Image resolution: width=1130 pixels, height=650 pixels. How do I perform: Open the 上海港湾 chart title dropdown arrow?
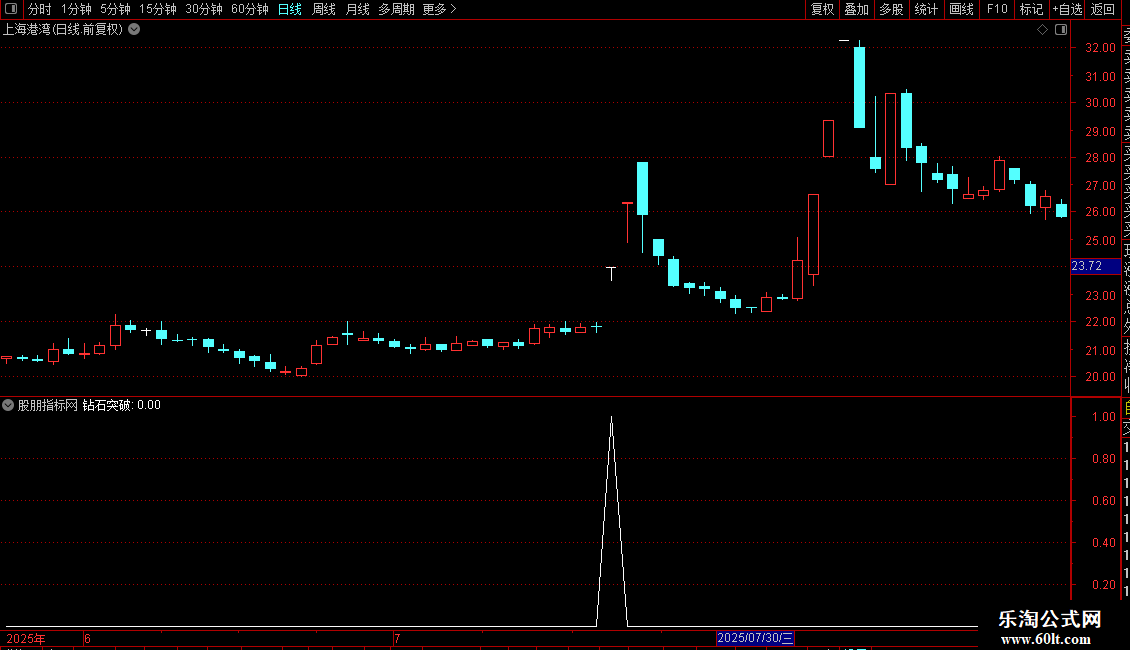click(x=134, y=30)
